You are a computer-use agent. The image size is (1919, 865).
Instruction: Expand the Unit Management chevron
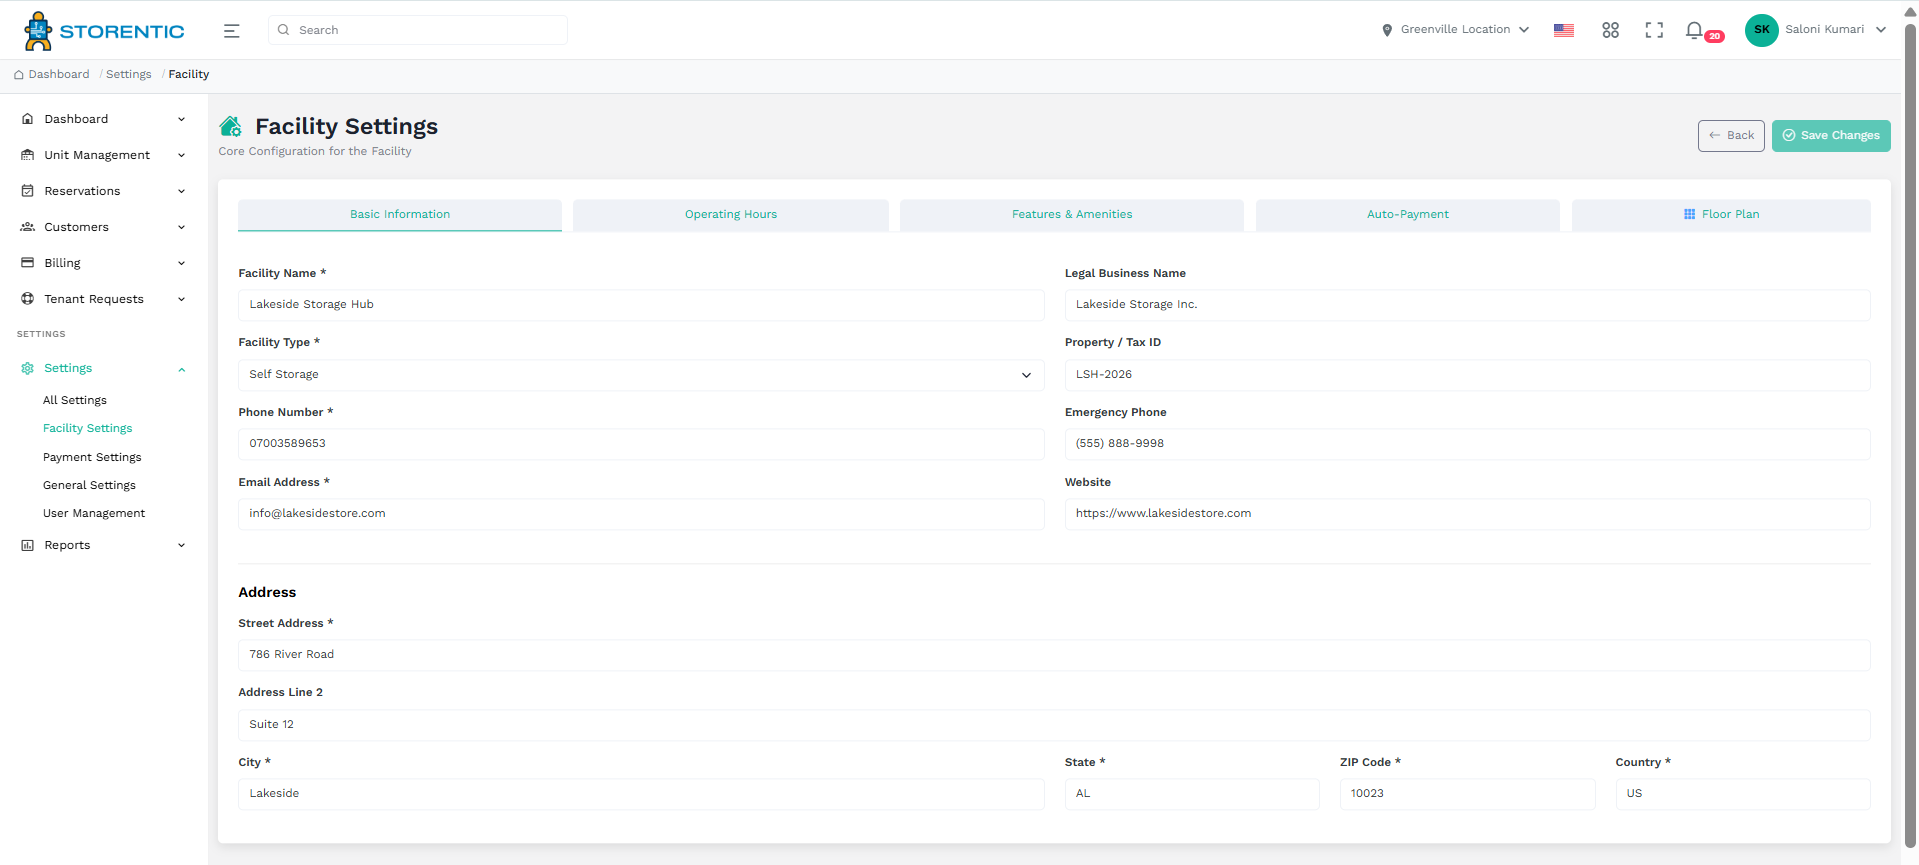coord(181,155)
